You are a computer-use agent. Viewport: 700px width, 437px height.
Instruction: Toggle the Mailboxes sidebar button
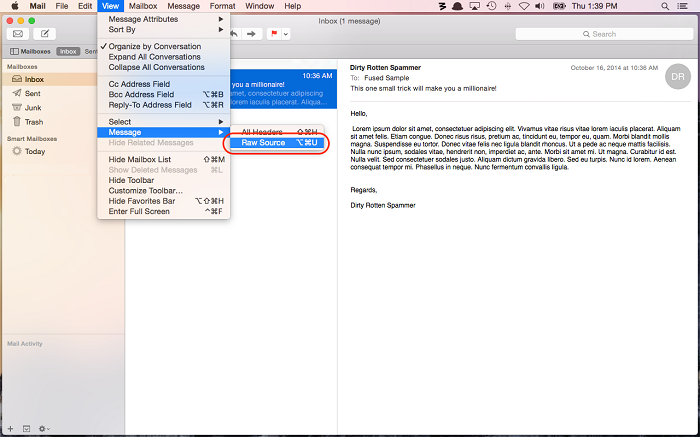tap(30, 51)
